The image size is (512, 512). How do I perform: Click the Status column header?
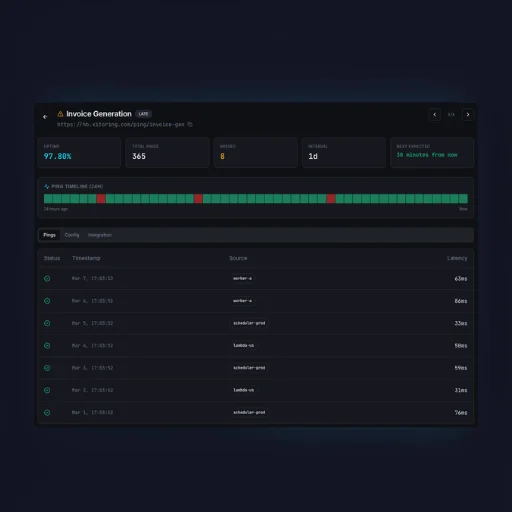click(x=52, y=258)
